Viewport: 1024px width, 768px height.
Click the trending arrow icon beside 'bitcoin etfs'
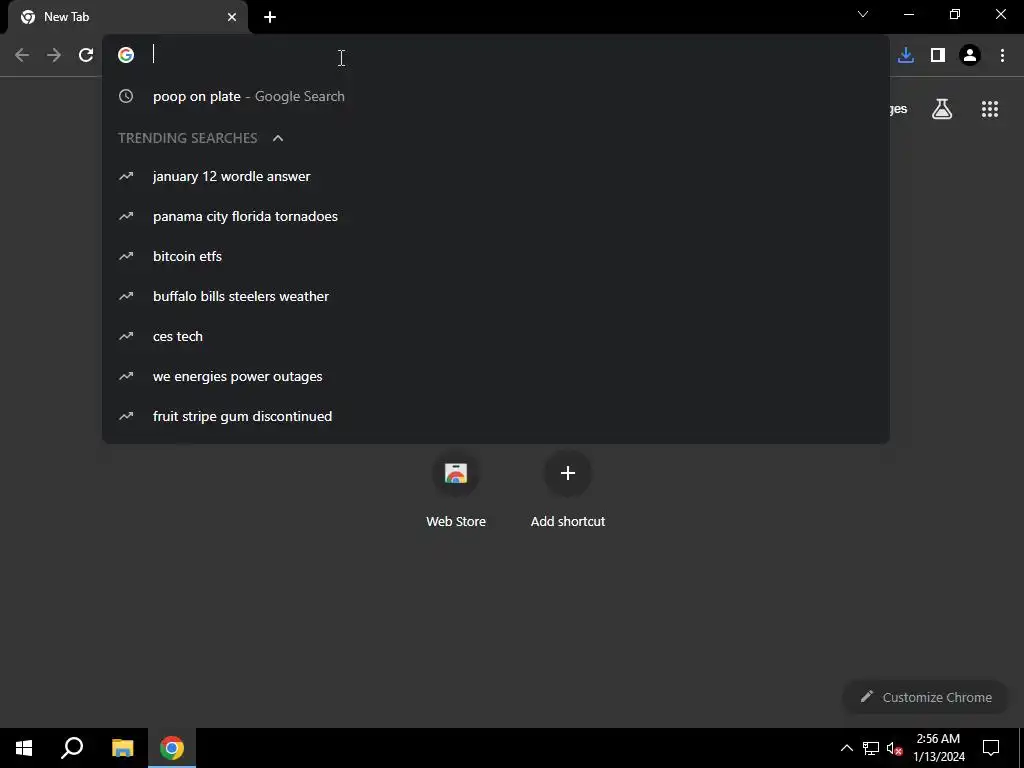click(126, 256)
